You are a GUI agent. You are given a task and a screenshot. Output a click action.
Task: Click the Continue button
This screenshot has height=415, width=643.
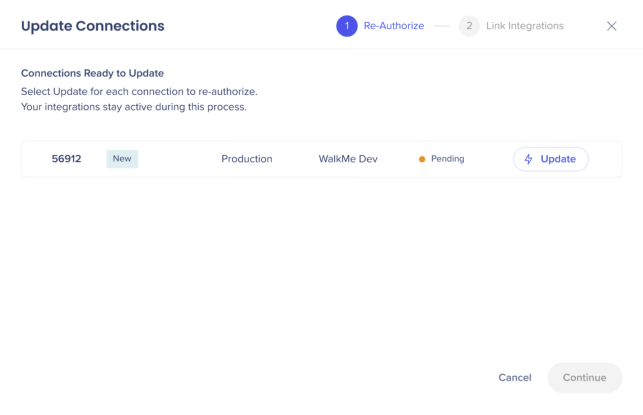584,377
